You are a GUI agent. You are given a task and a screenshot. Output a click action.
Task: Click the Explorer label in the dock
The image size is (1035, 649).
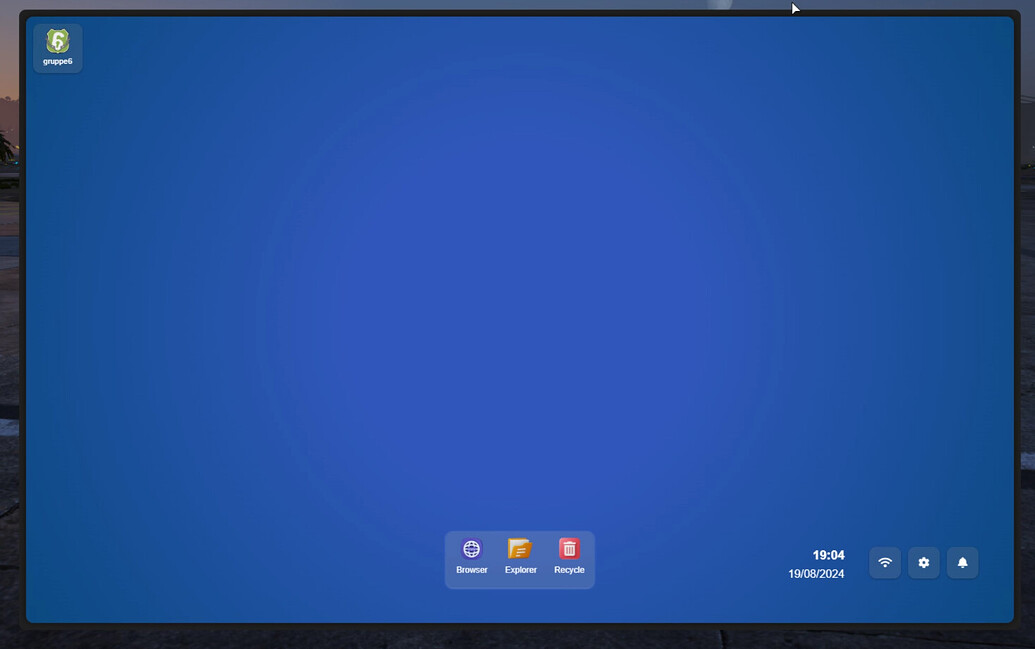coord(520,569)
